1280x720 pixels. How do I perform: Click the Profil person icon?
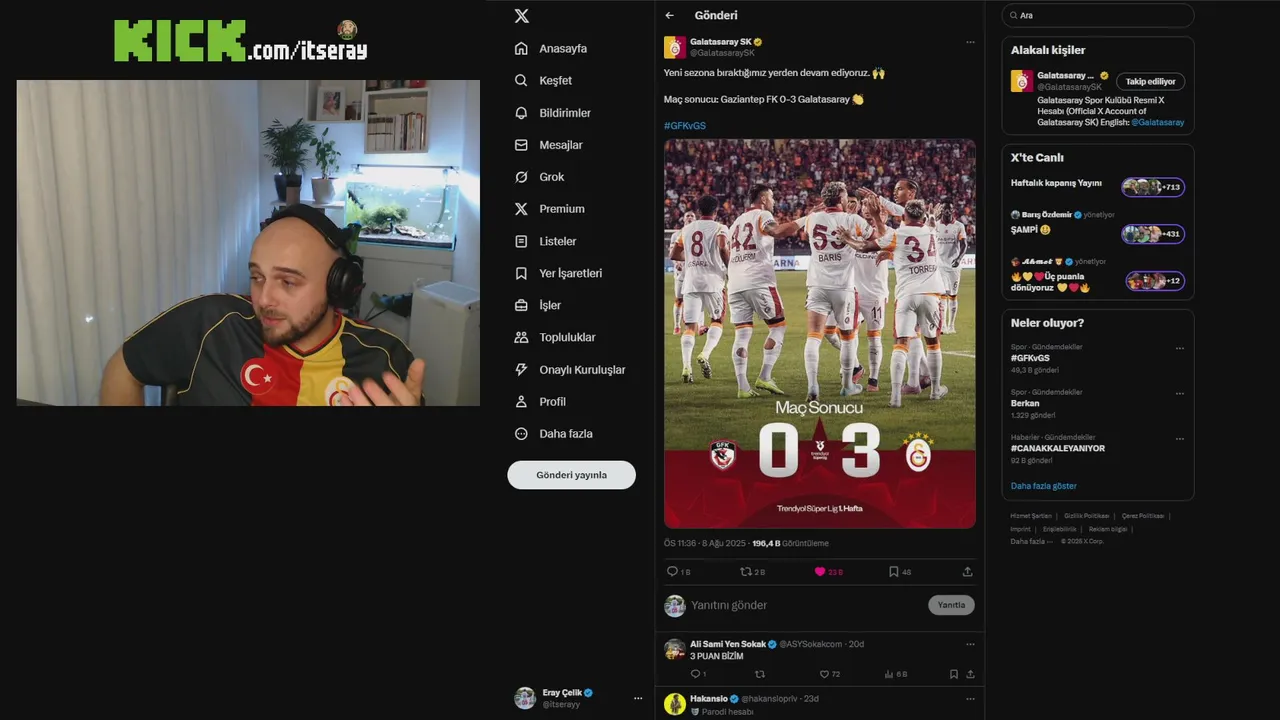[x=521, y=401]
